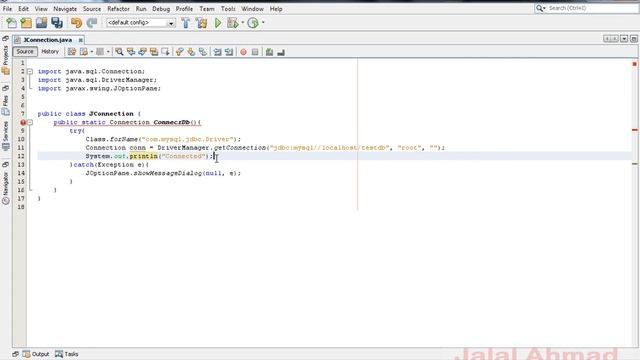Open the Navigate menu

coord(65,9)
